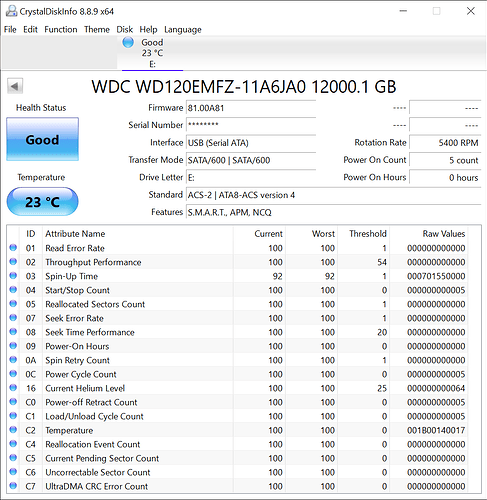Click status orb beside Current Helium Level
Image resolution: width=487 pixels, height=500 pixels.
tap(13, 388)
